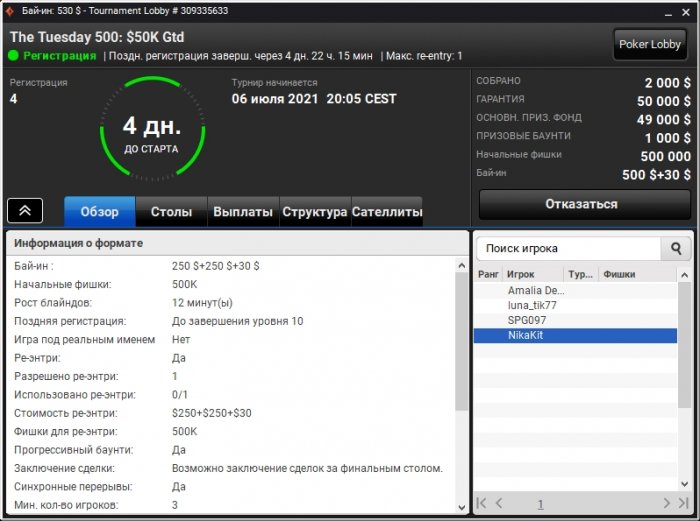Select player Amalia De... in list
This screenshot has height=521, width=700.
pyautogui.click(x=575, y=291)
